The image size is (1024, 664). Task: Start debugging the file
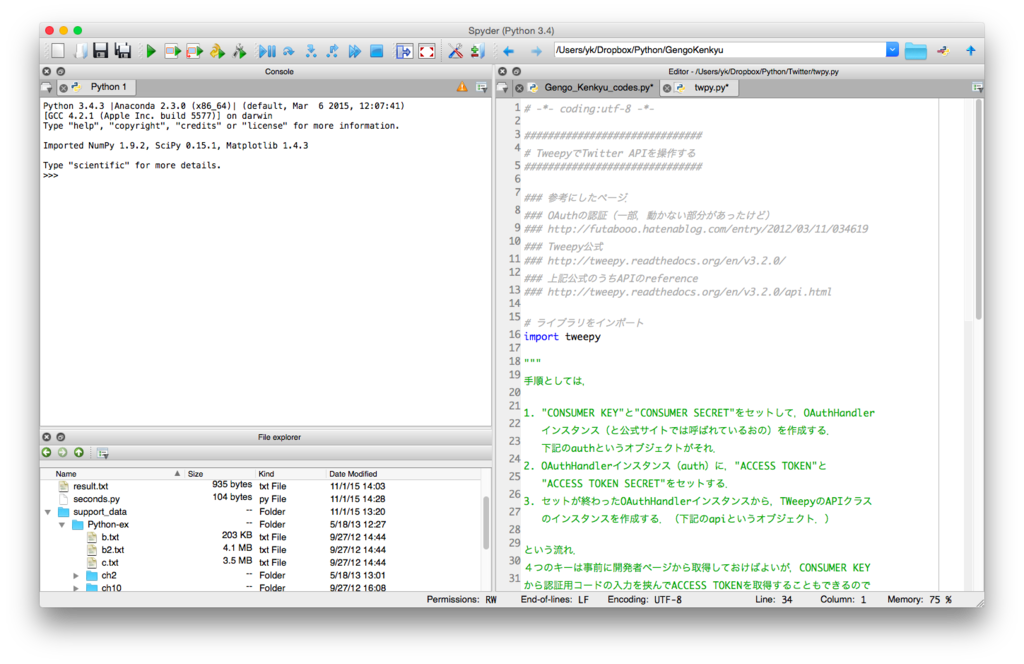[x=266, y=50]
